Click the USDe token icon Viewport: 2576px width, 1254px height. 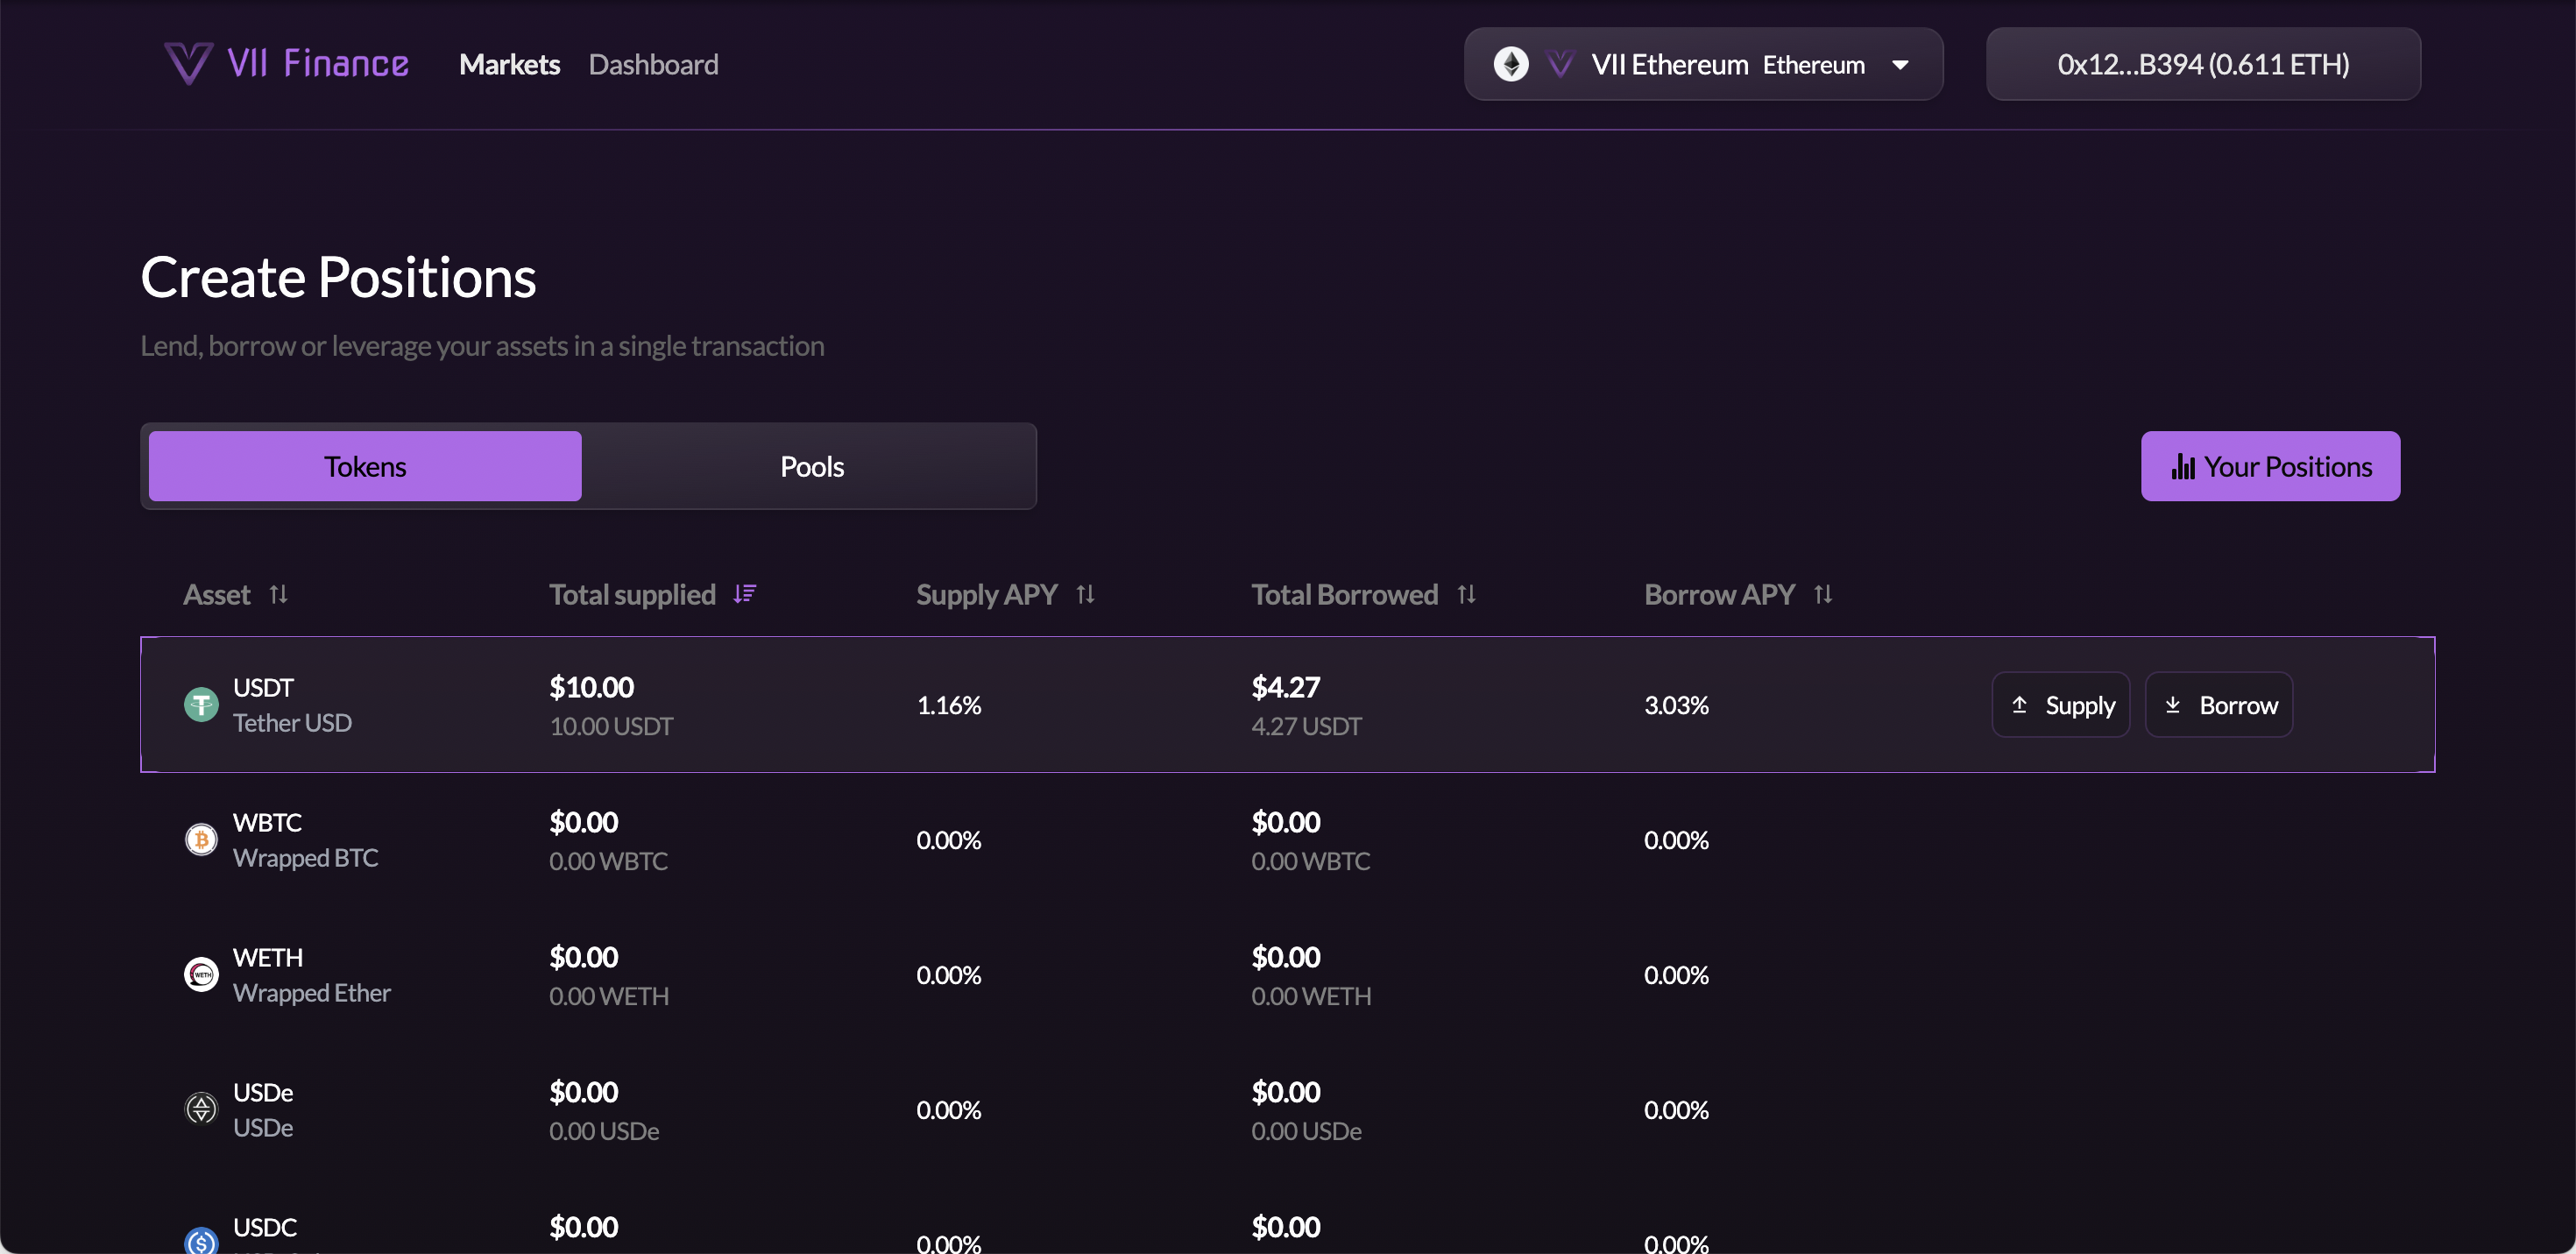pyautogui.click(x=201, y=1109)
